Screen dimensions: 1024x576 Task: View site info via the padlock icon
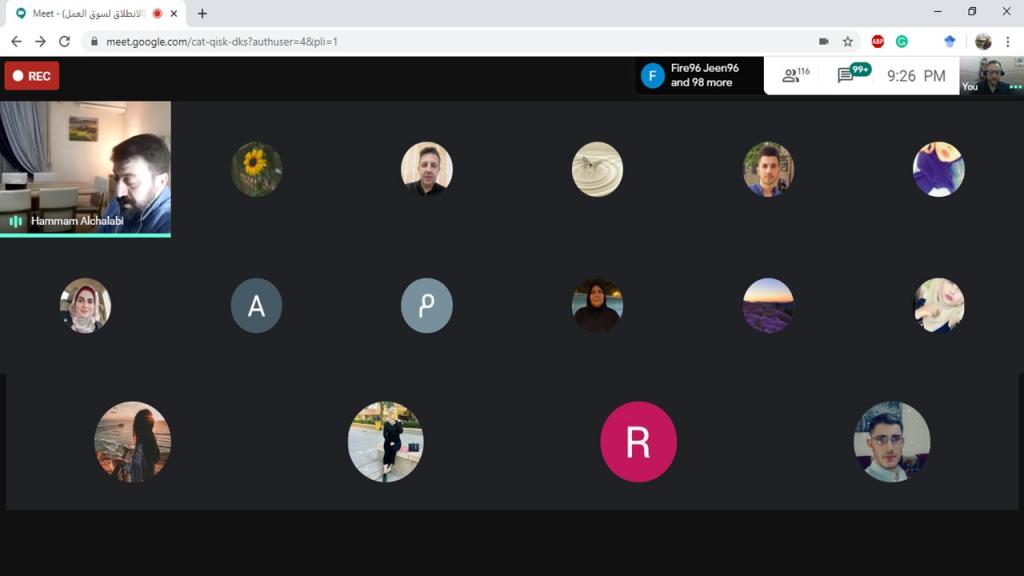point(94,42)
